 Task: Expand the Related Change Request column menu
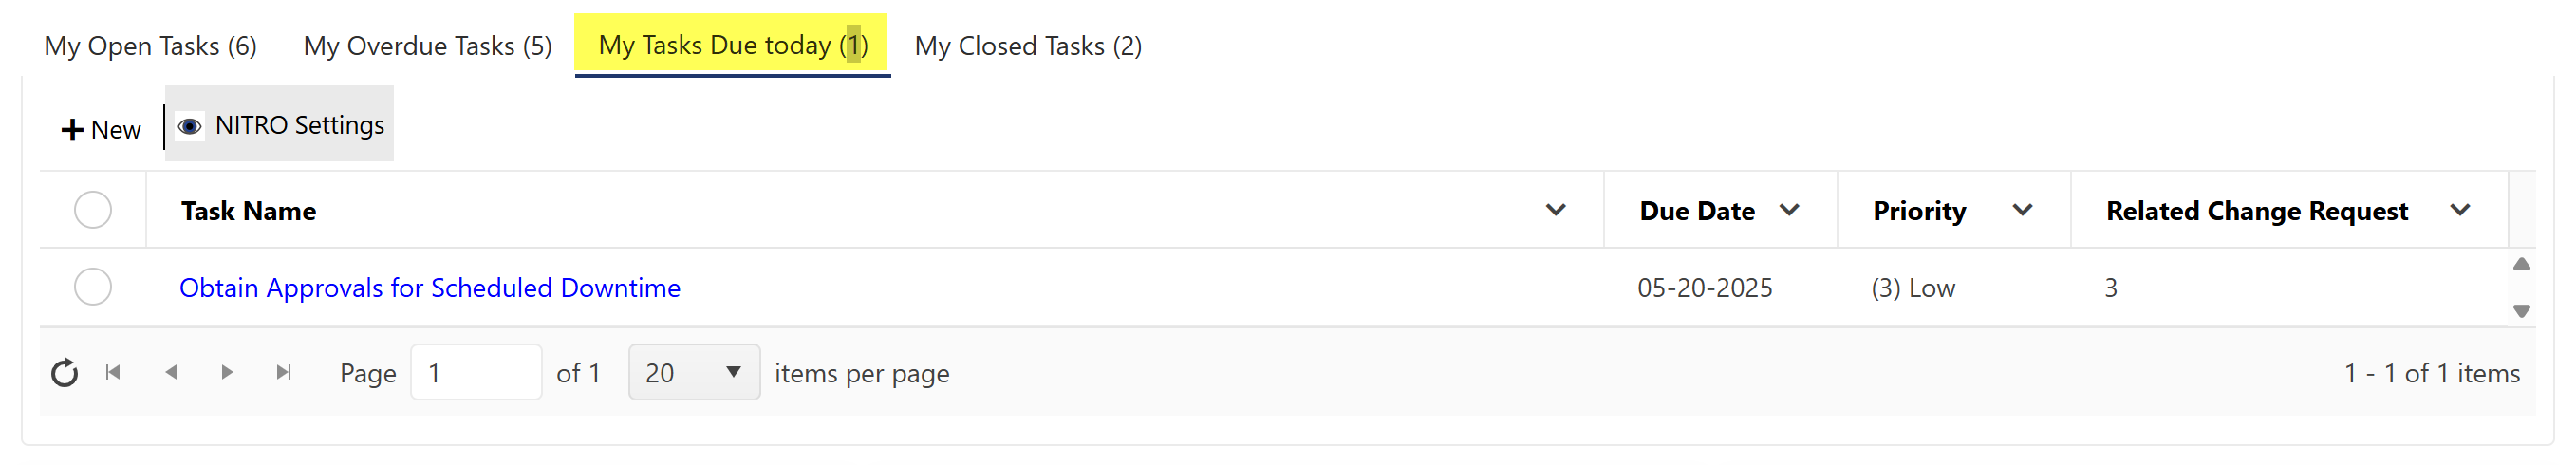[x=2460, y=210]
